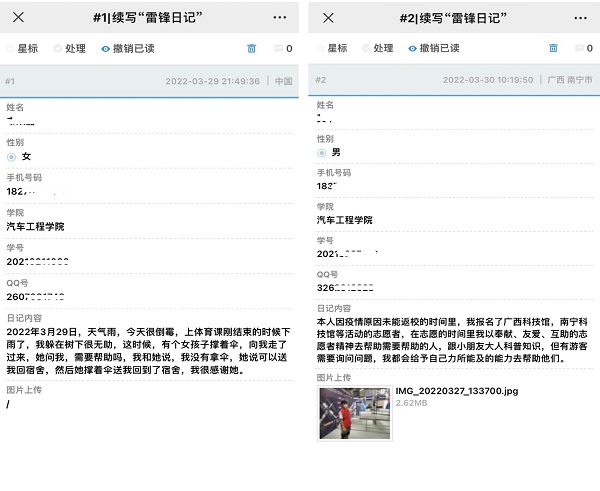Click file name IMG_20220327_133700.jpg
The height and width of the screenshot is (491, 600).
click(455, 391)
